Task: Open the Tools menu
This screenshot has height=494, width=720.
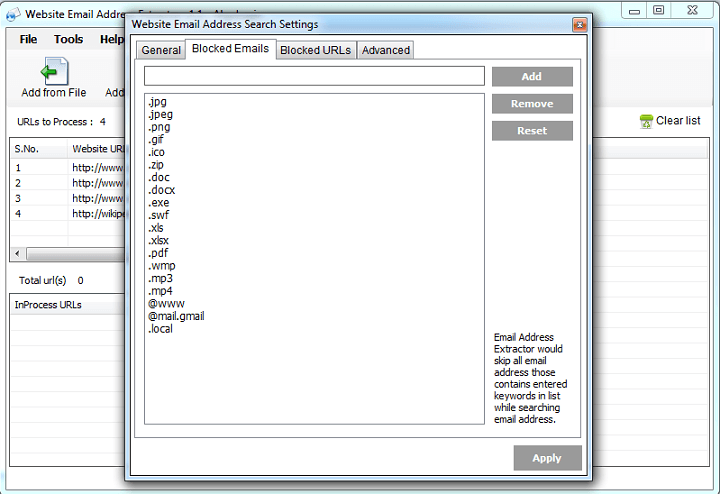Action: pos(68,39)
